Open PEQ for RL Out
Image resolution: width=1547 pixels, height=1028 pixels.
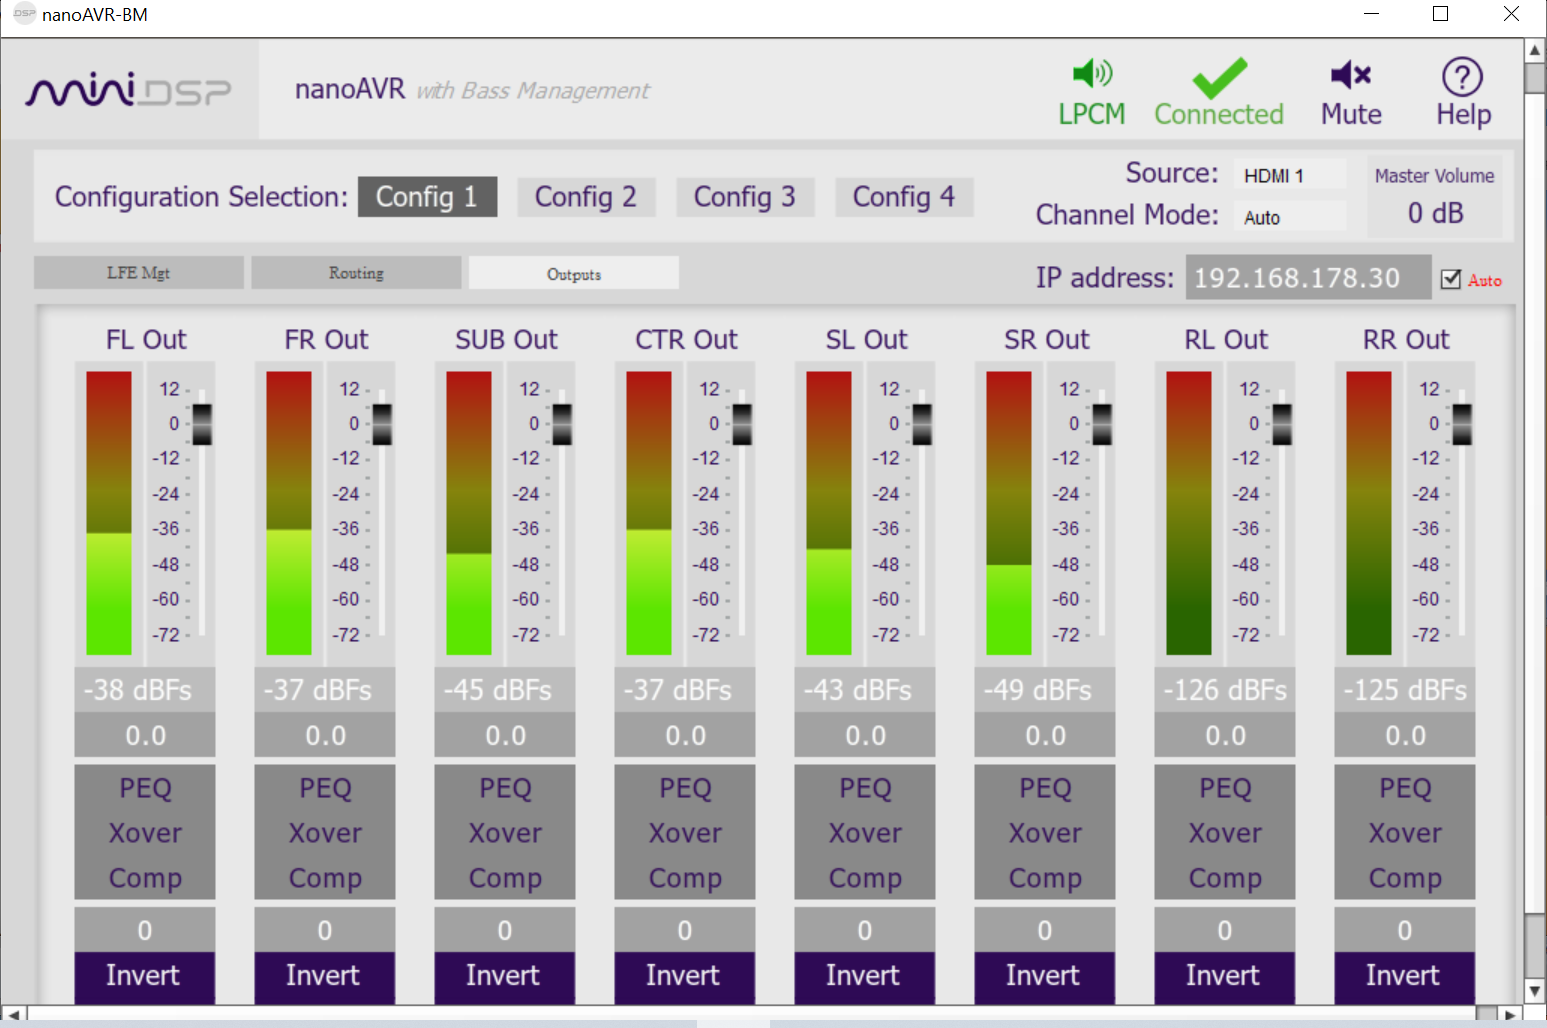tap(1225, 788)
